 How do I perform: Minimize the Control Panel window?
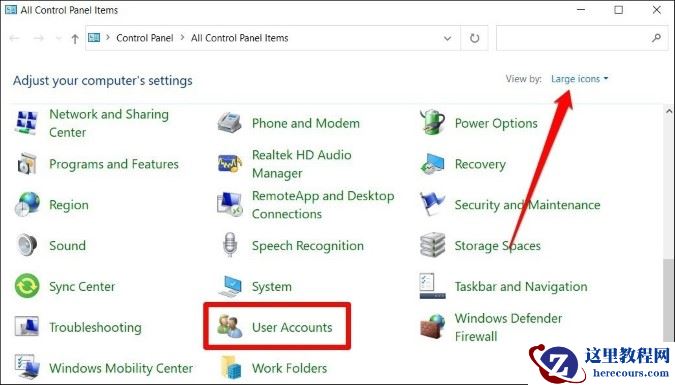[581, 9]
